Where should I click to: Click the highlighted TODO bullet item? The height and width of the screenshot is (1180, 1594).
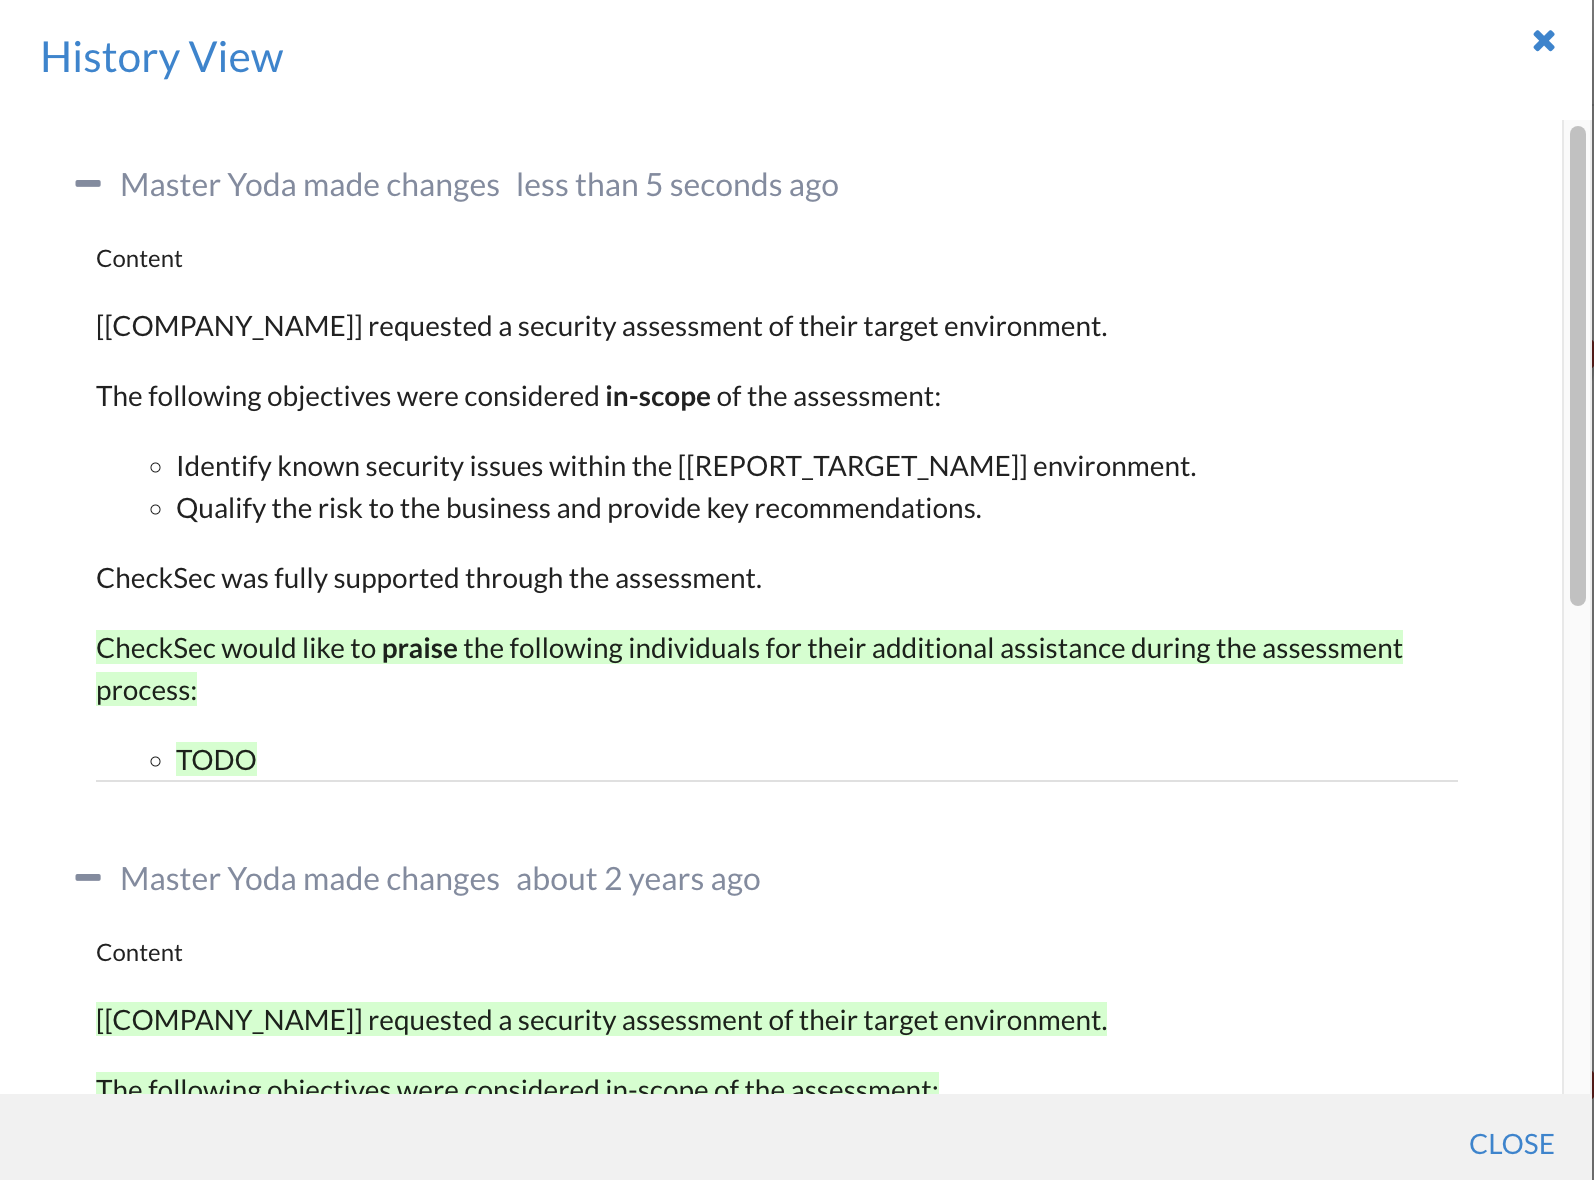point(216,760)
